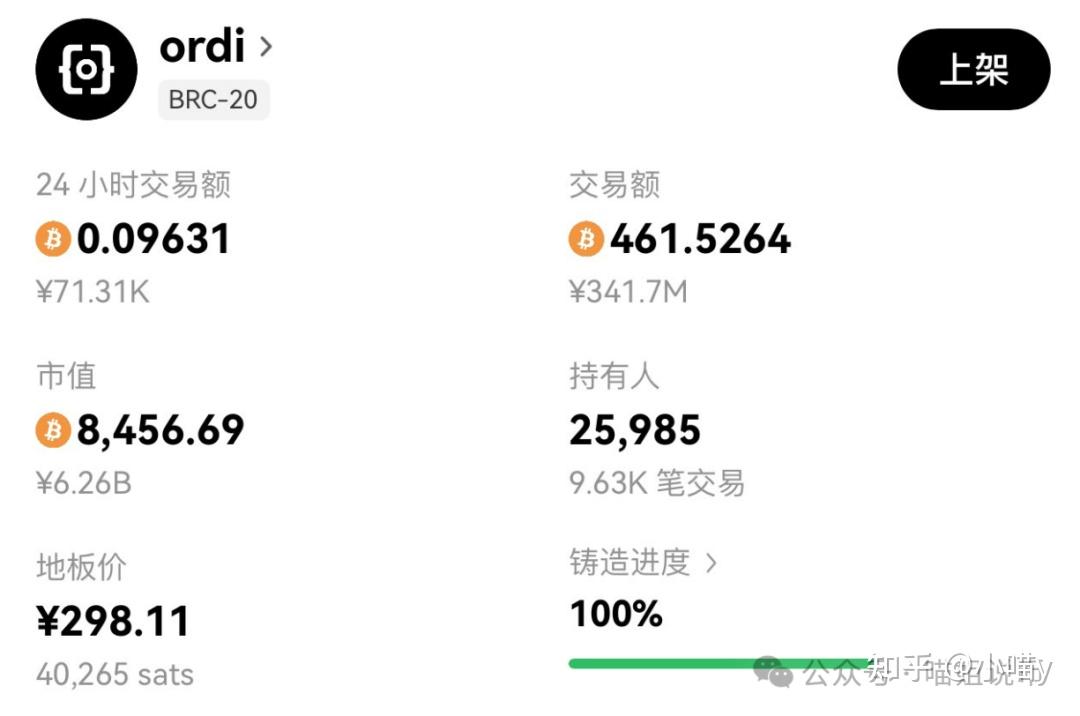This screenshot has height=716, width=1080.
Task: Click the 40,265 sats value
Action: point(115,674)
